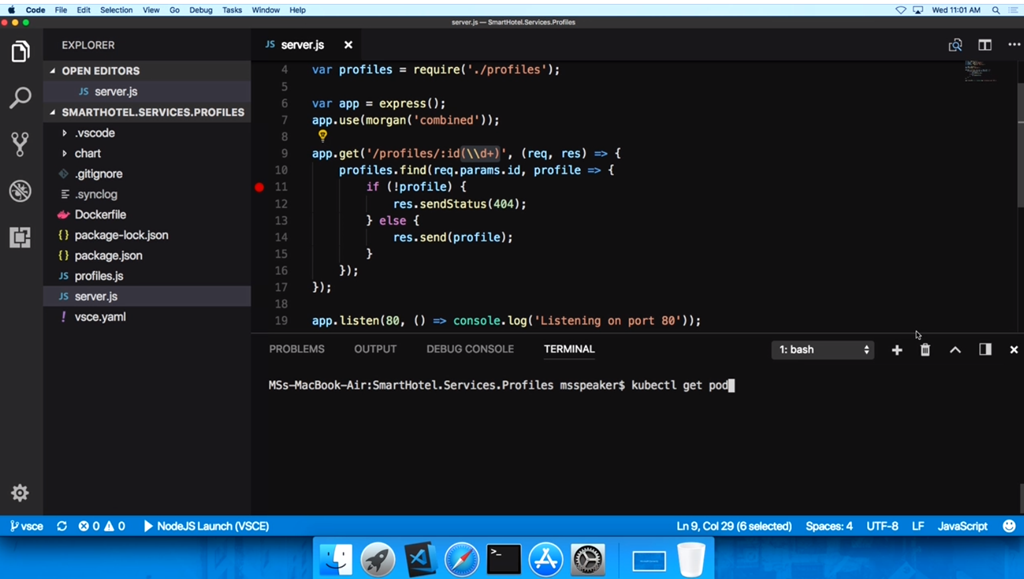Image resolution: width=1024 pixels, height=579 pixels.
Task: Open the Selection menu in the menu bar
Action: point(116,9)
